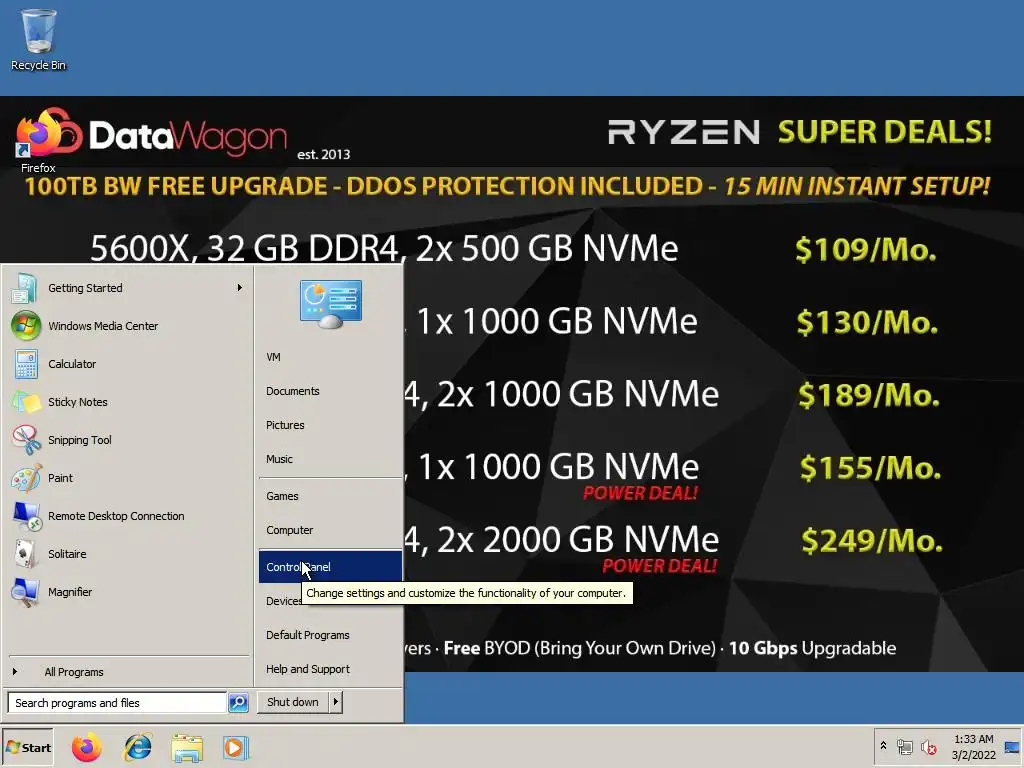
Task: Open Control Panel from the Start menu
Action: 330,567
